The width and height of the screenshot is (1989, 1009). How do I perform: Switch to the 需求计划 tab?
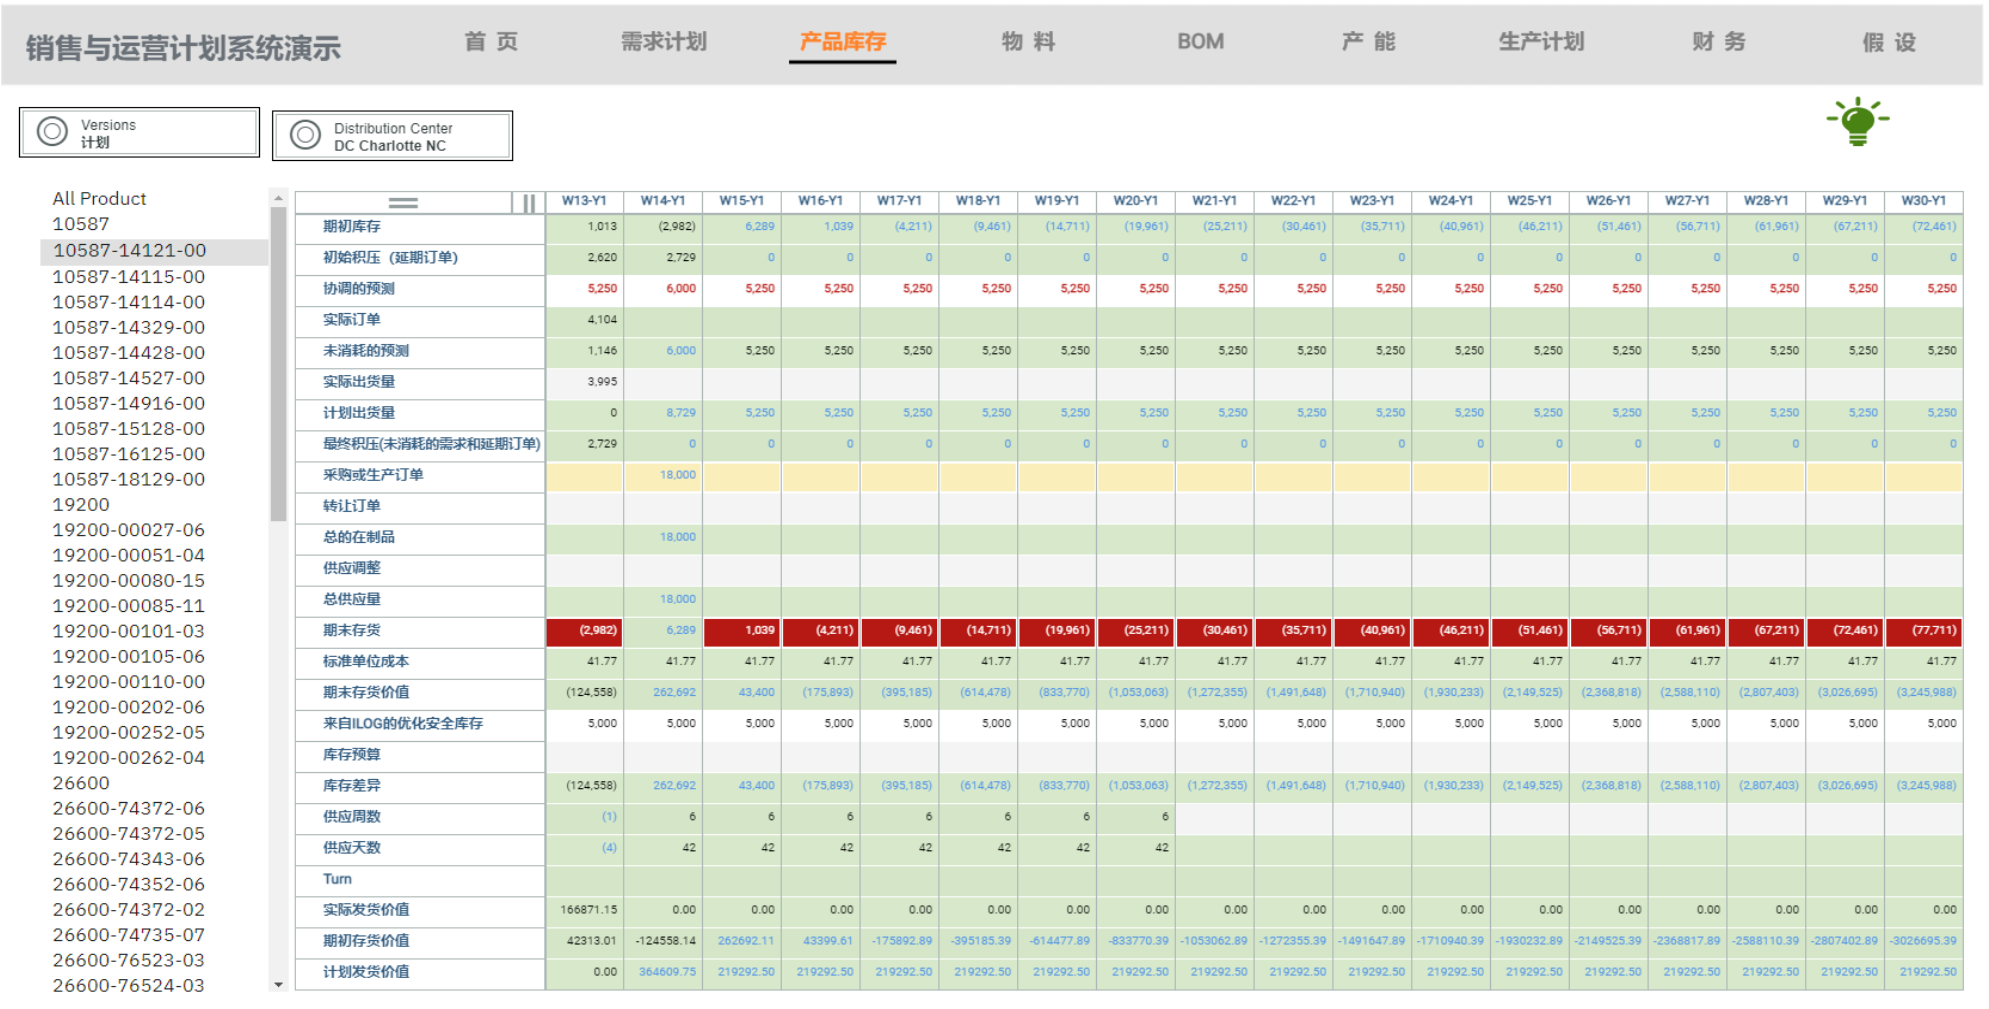click(663, 42)
